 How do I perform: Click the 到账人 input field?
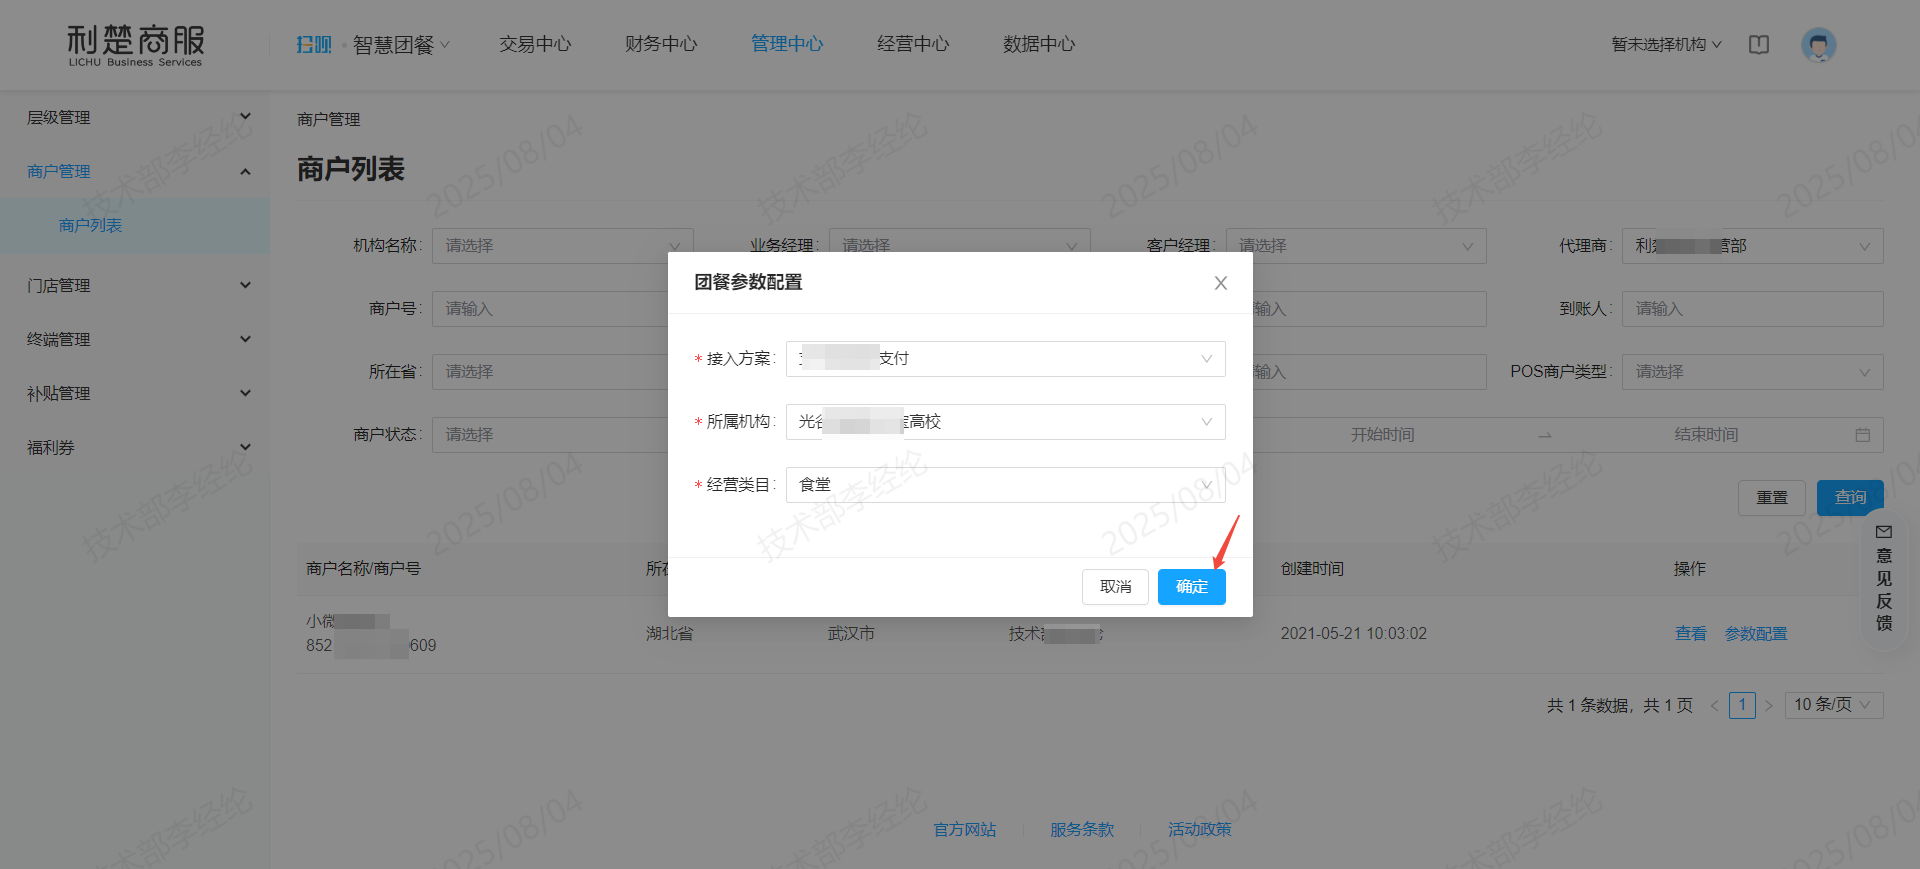1752,309
